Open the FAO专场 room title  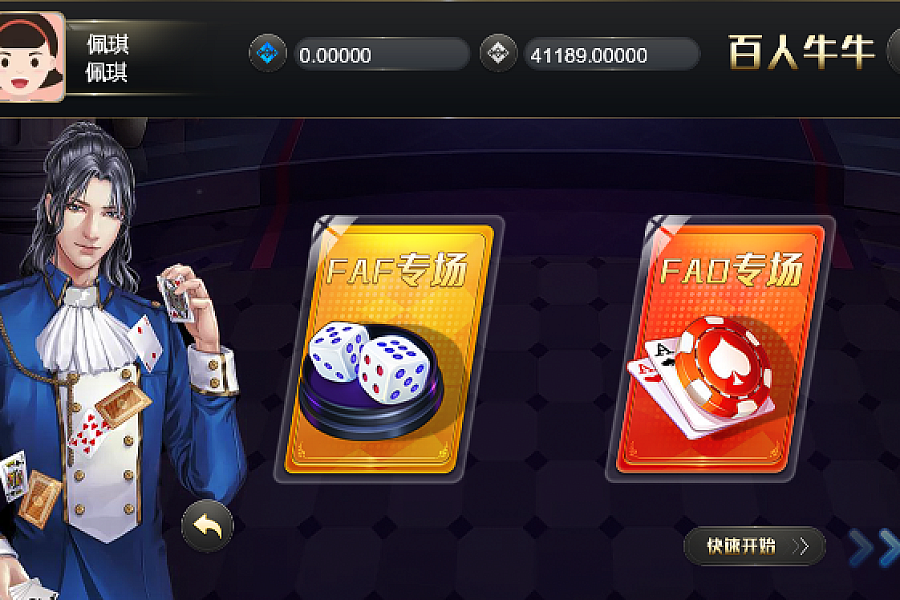coord(731,269)
